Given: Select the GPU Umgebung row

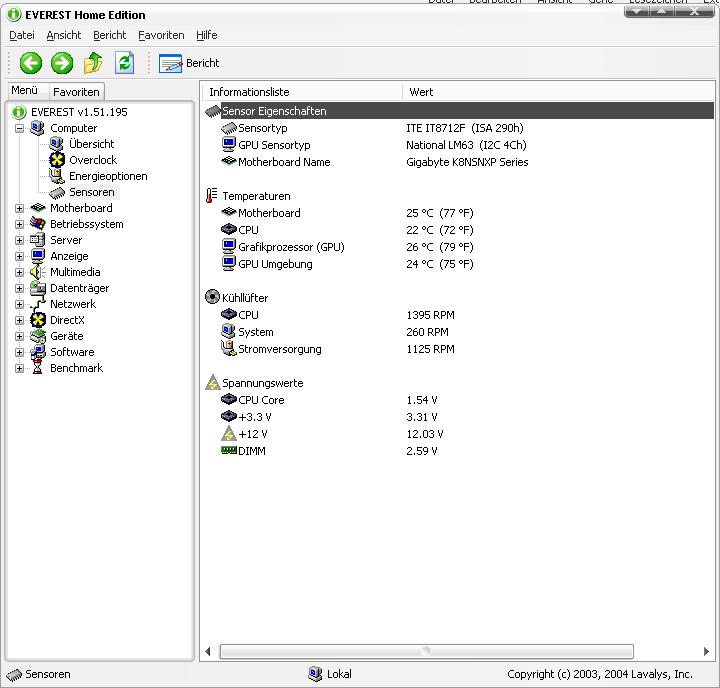Looking at the screenshot, I should point(459,264).
